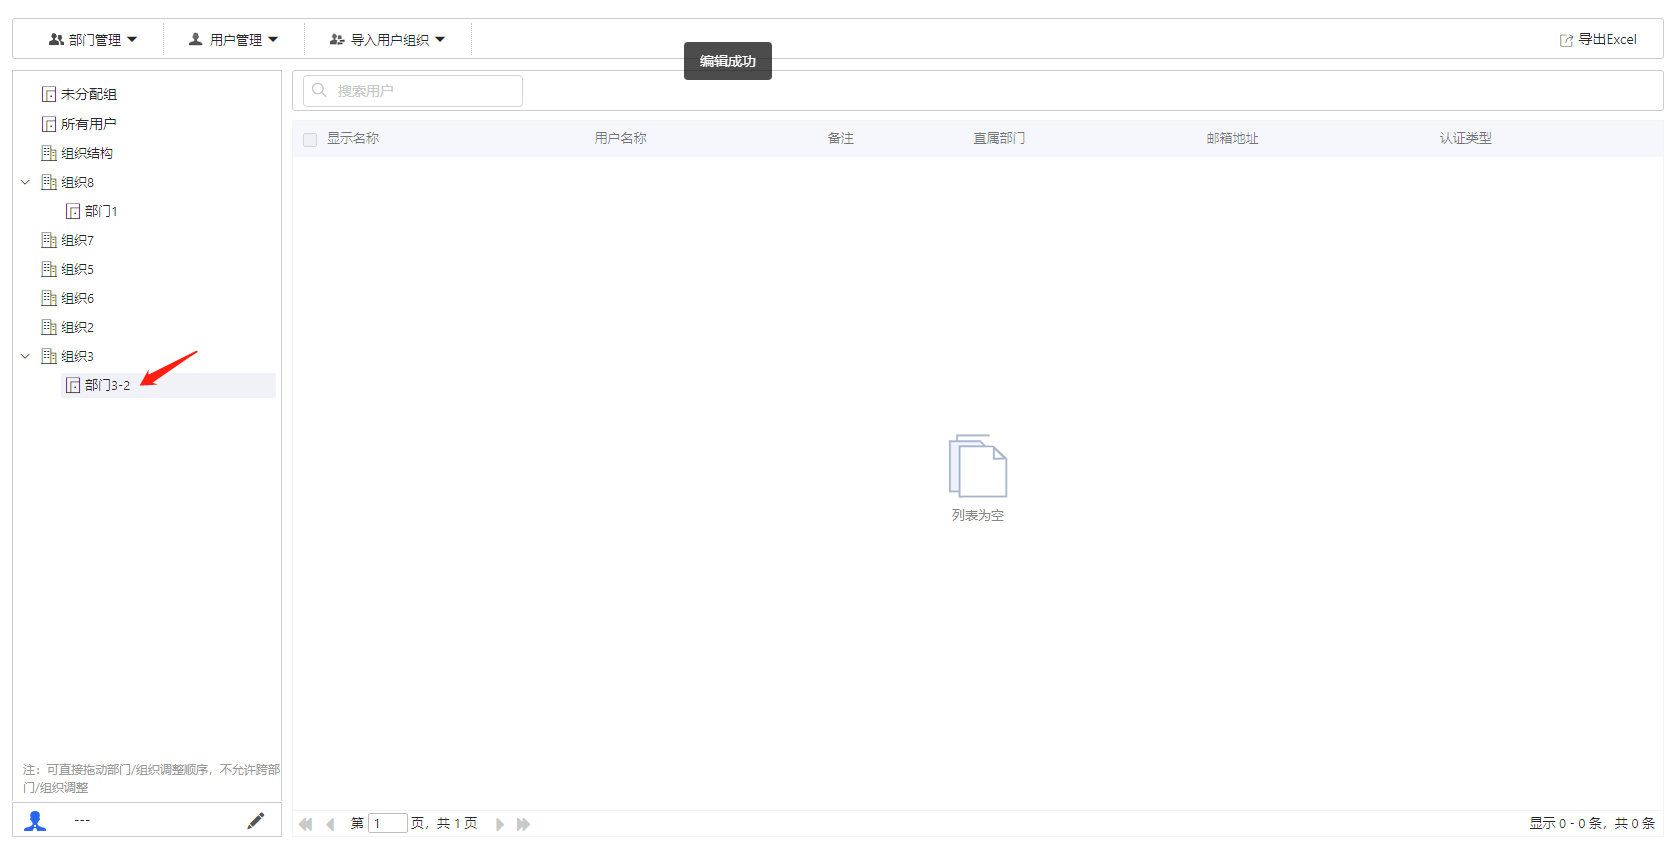Toggle the select-all checkbox in the table header
Image resolution: width=1679 pixels, height=851 pixels.
pyautogui.click(x=310, y=140)
